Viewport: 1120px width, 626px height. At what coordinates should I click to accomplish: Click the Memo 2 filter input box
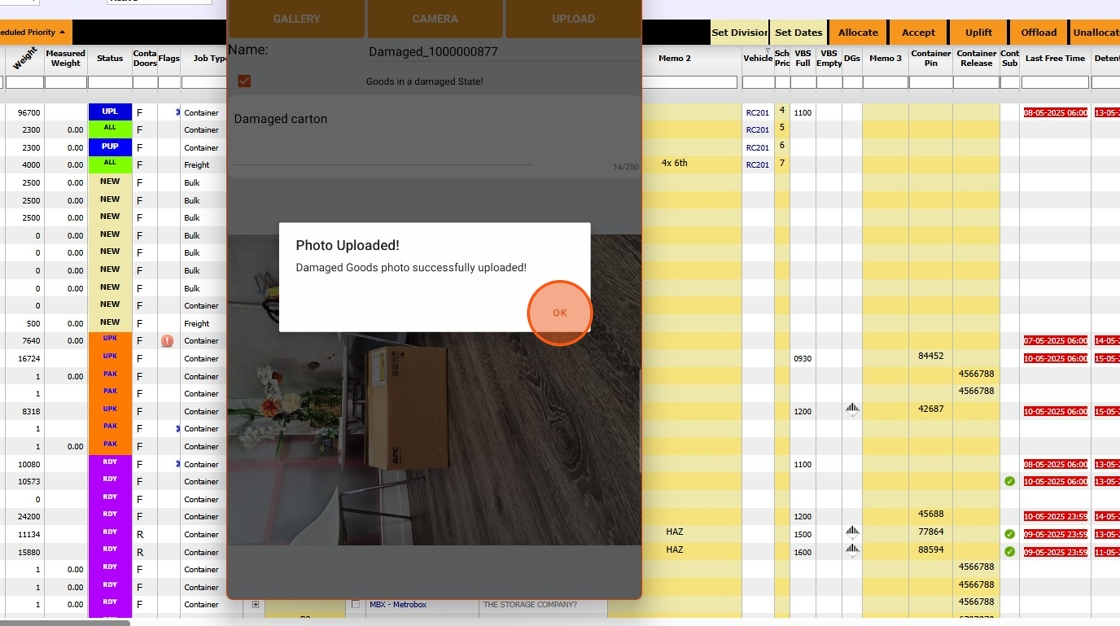[689, 83]
